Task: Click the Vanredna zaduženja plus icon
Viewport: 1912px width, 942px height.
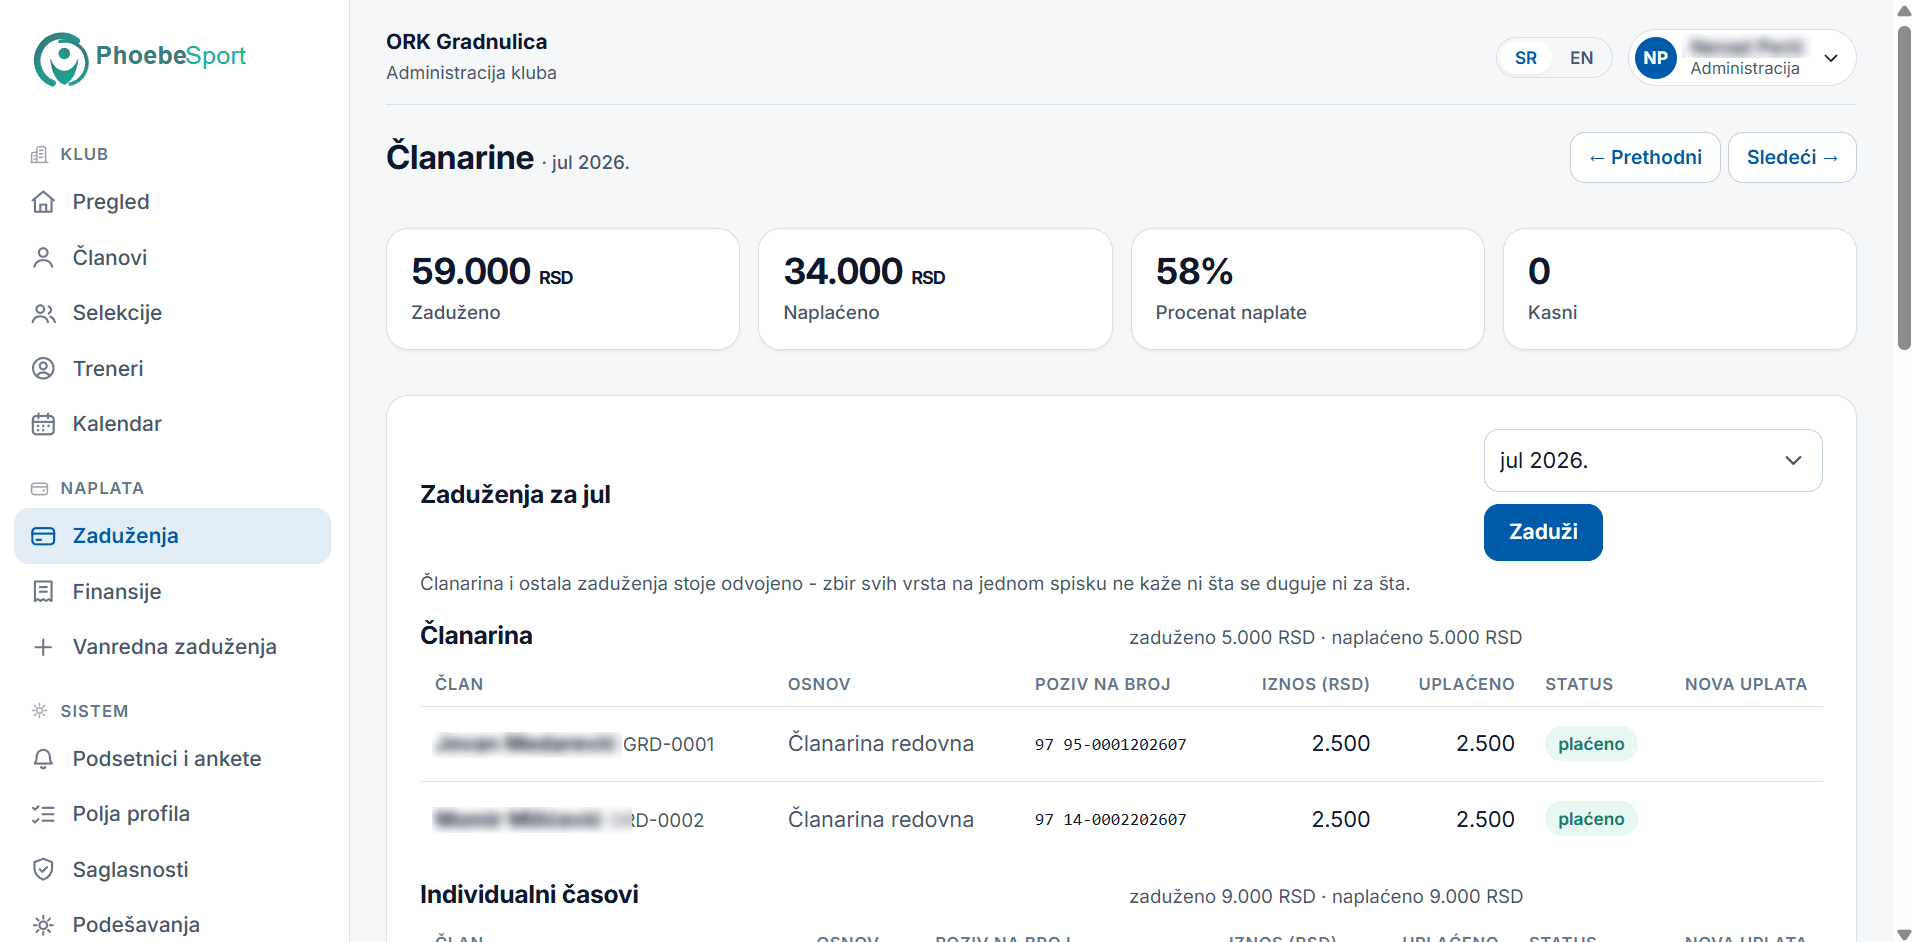Action: (x=43, y=647)
